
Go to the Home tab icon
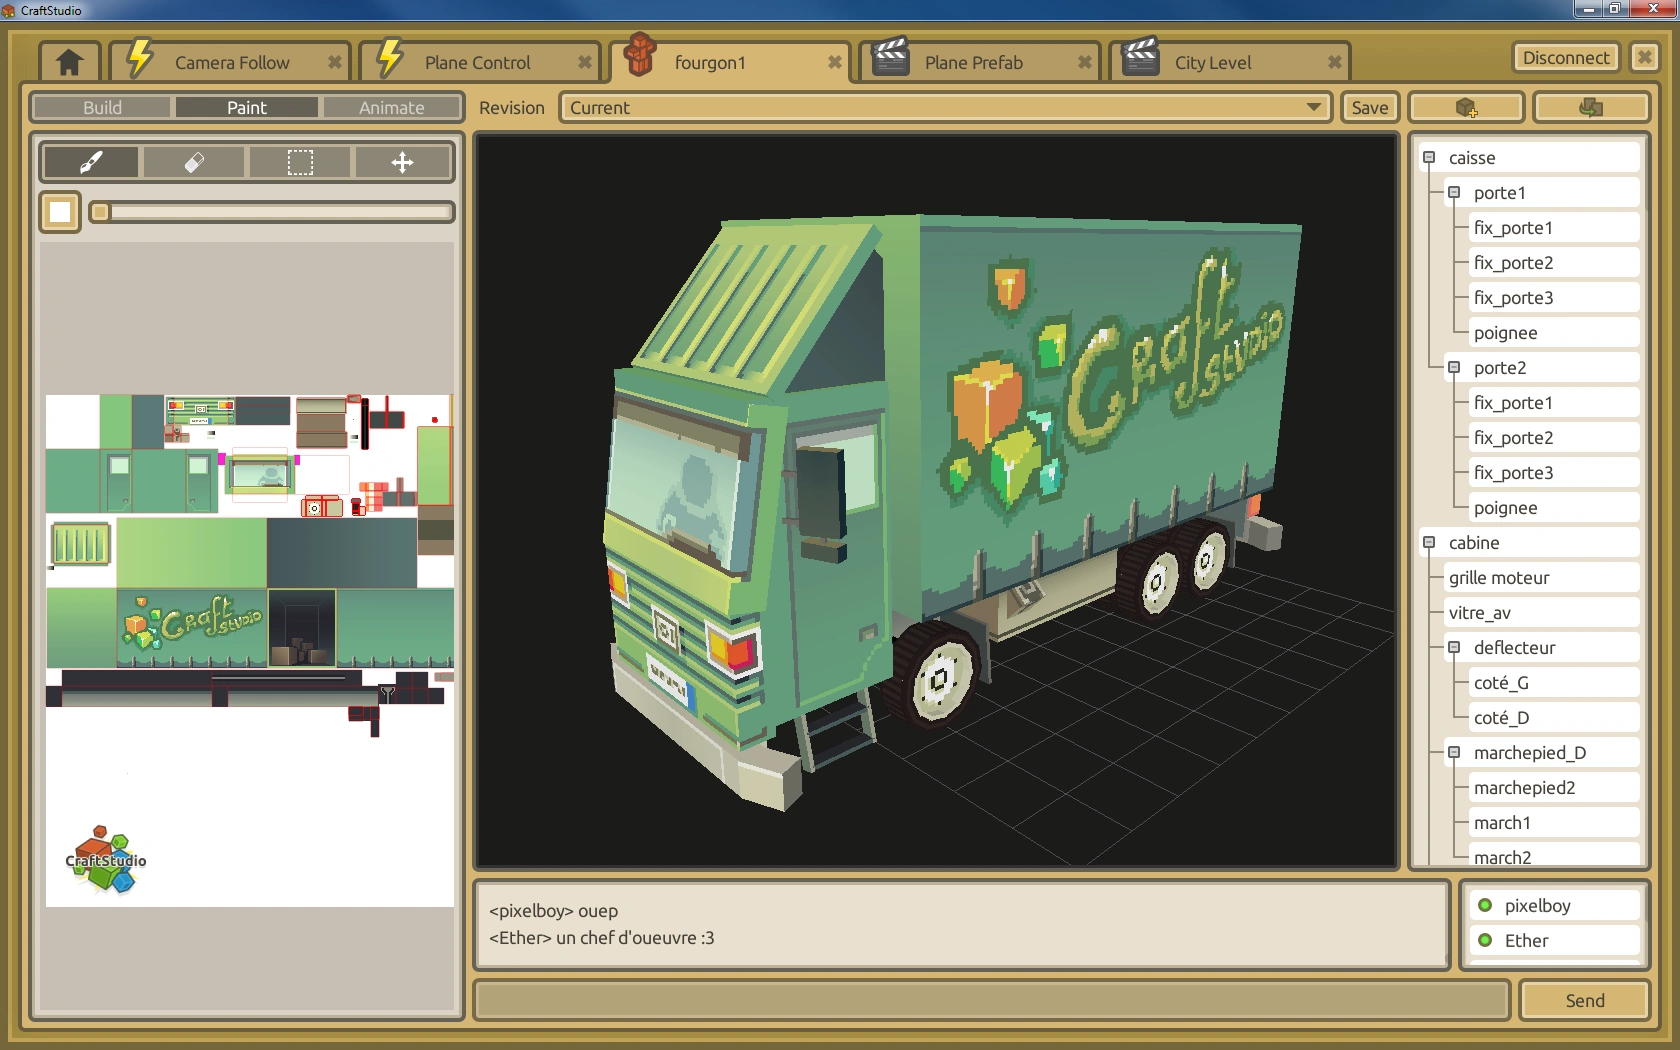click(x=69, y=62)
